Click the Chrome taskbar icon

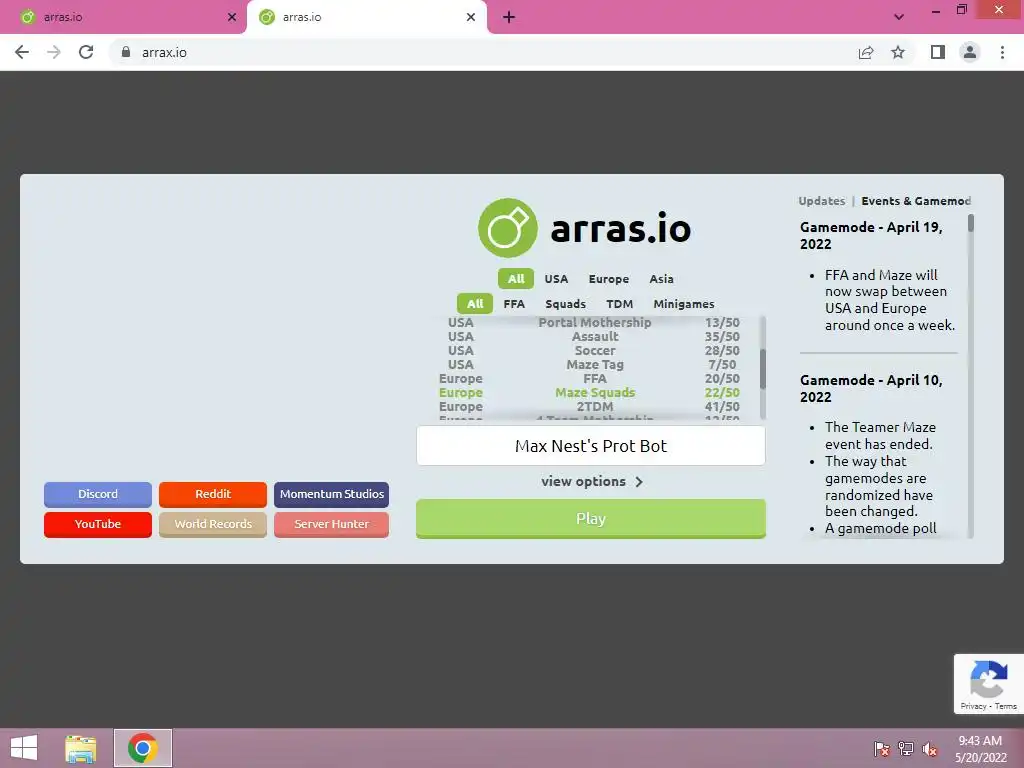(x=142, y=748)
